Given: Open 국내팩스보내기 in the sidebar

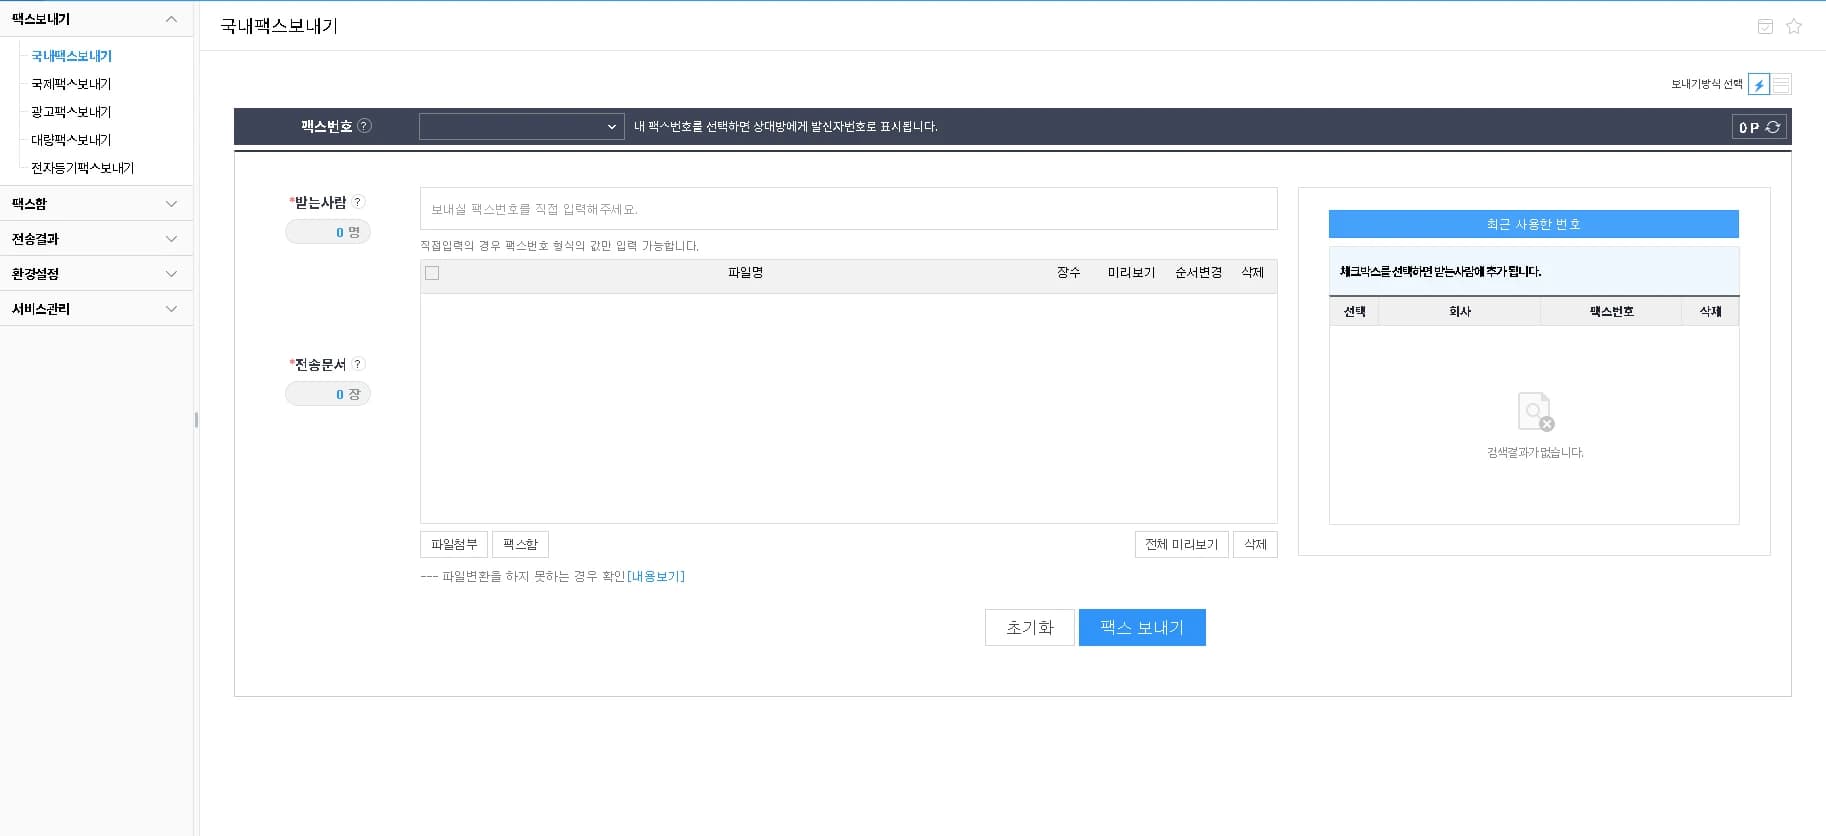Looking at the screenshot, I should coord(71,56).
